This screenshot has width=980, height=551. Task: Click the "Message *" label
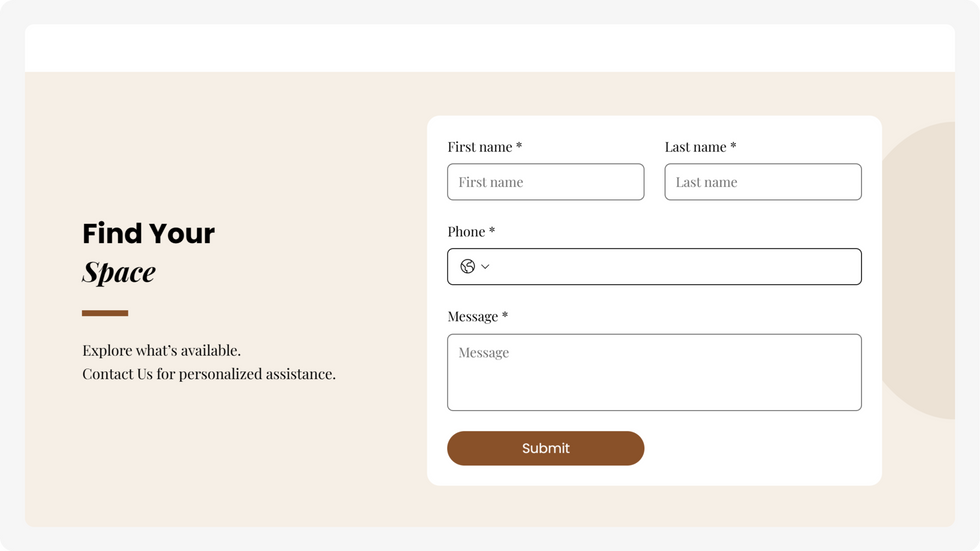point(478,317)
